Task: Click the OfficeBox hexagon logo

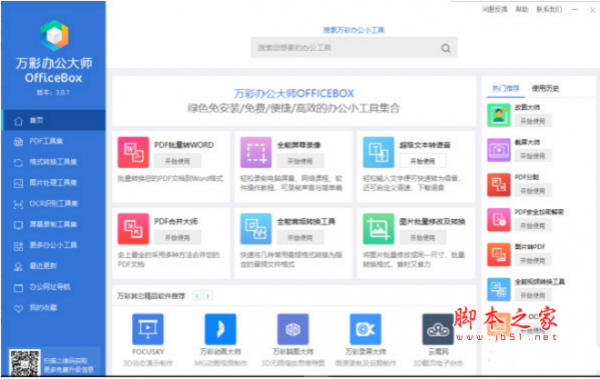Action: (x=54, y=35)
